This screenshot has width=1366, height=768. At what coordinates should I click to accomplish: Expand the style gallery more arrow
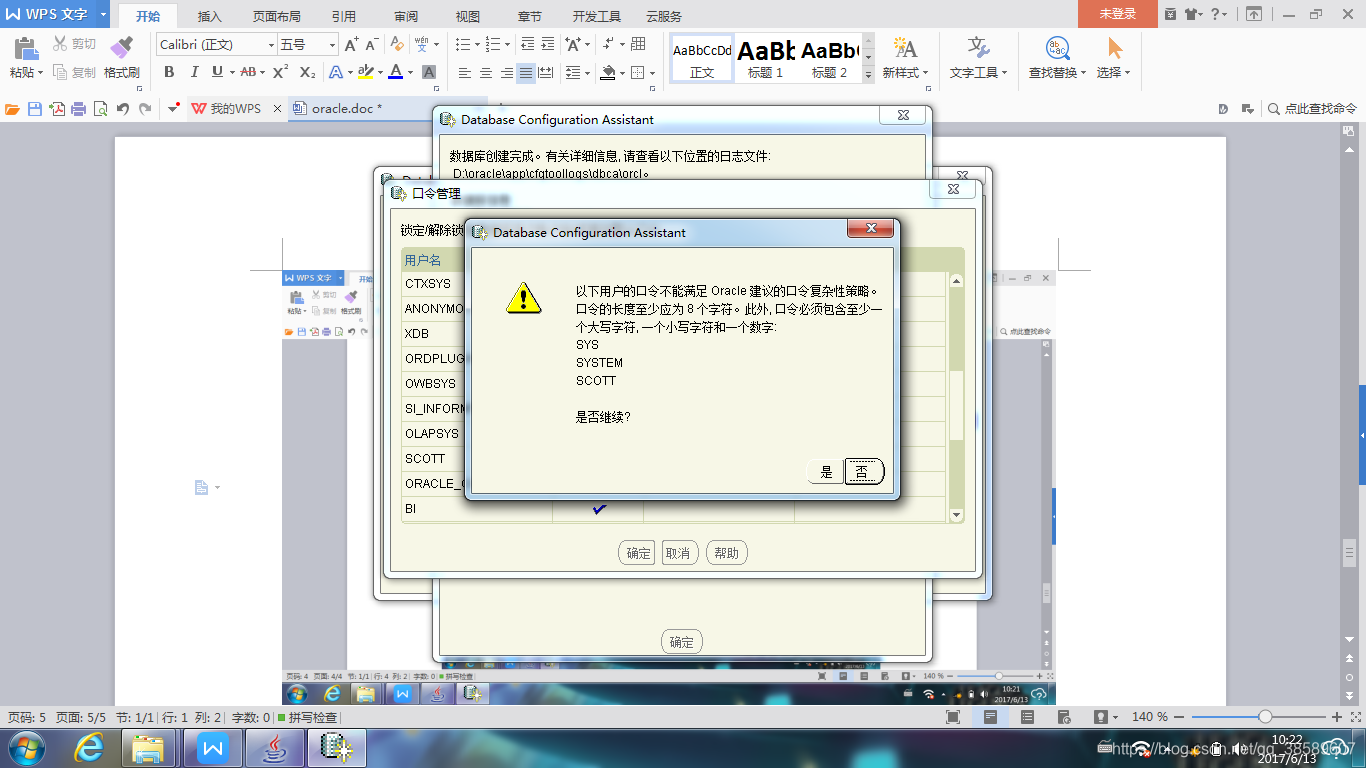click(868, 75)
